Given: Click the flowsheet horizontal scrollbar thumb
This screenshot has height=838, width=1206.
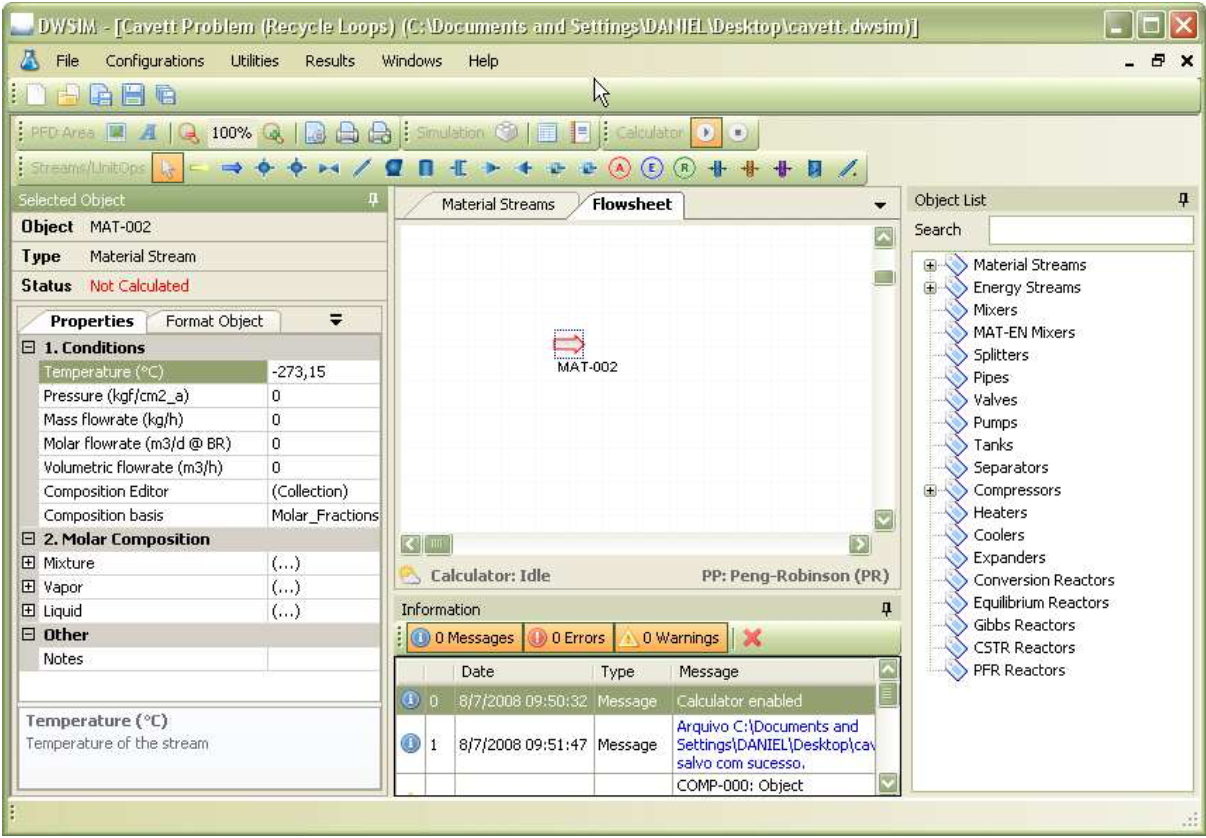Looking at the screenshot, I should click(436, 546).
